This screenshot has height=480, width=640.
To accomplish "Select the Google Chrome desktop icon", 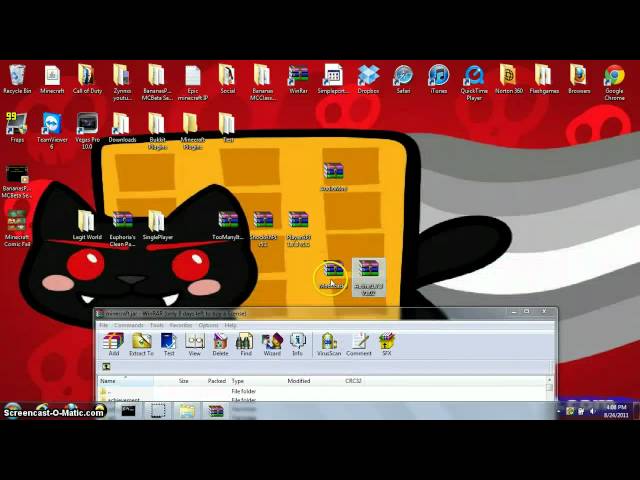I will click(x=614, y=83).
